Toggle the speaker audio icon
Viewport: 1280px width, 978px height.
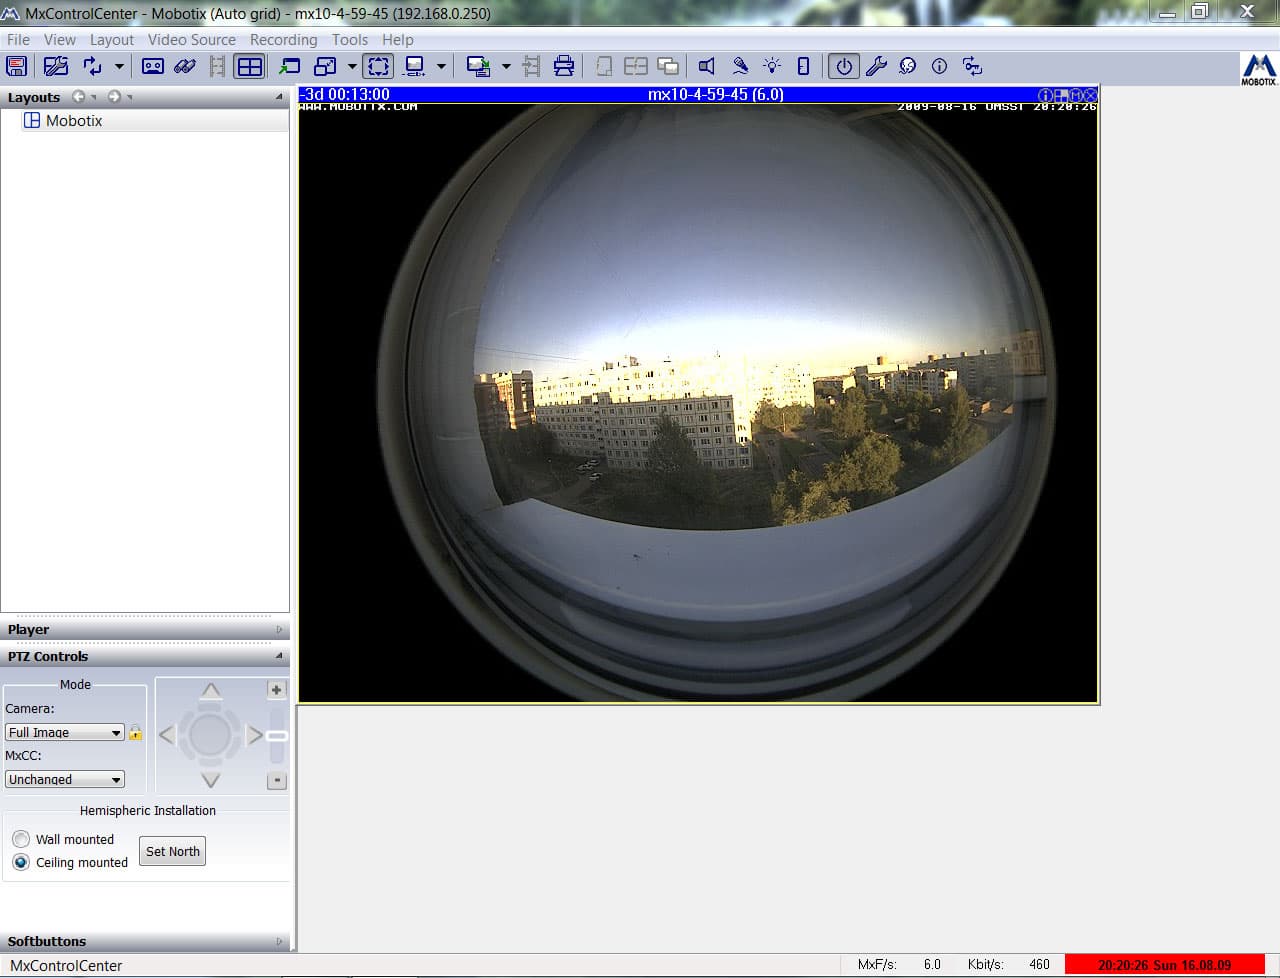707,66
